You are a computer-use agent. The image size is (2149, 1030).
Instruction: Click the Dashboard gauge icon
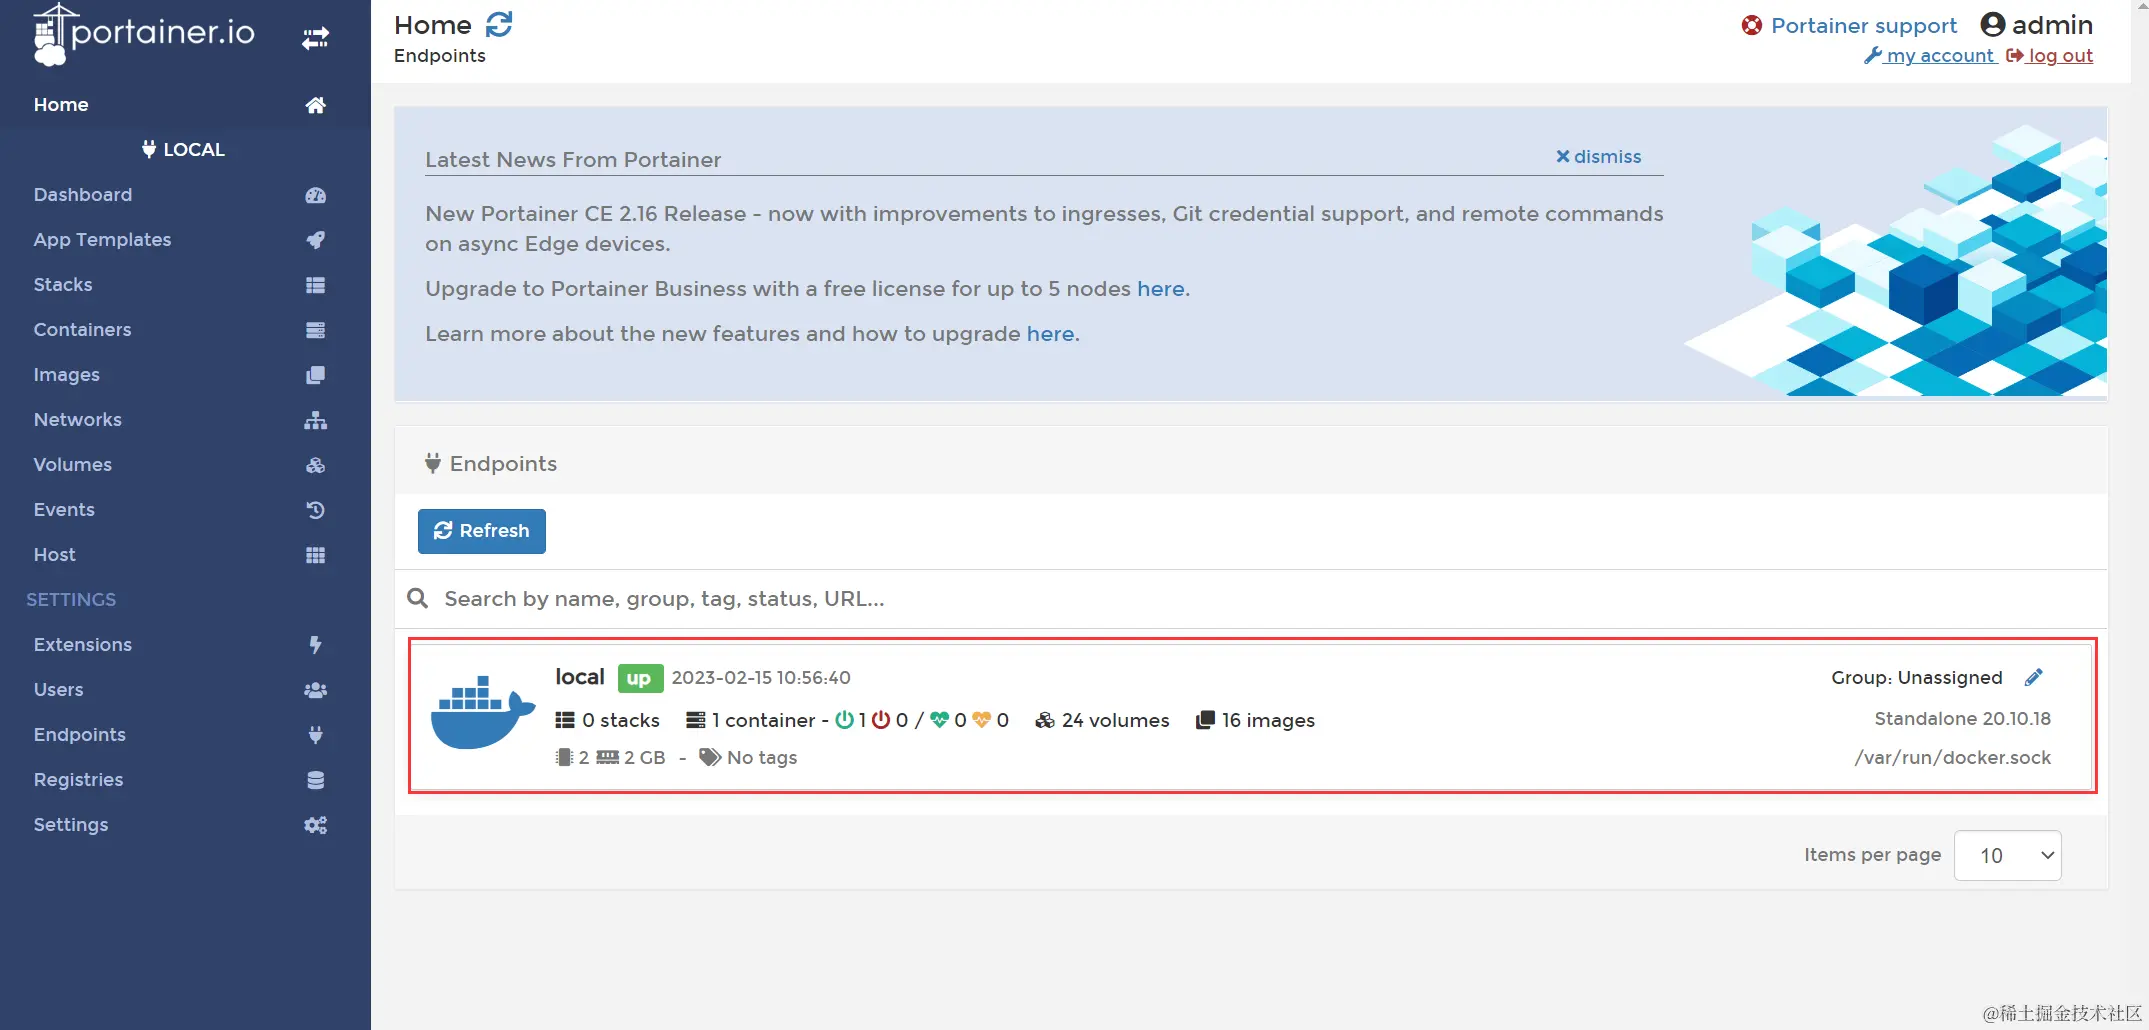[315, 195]
